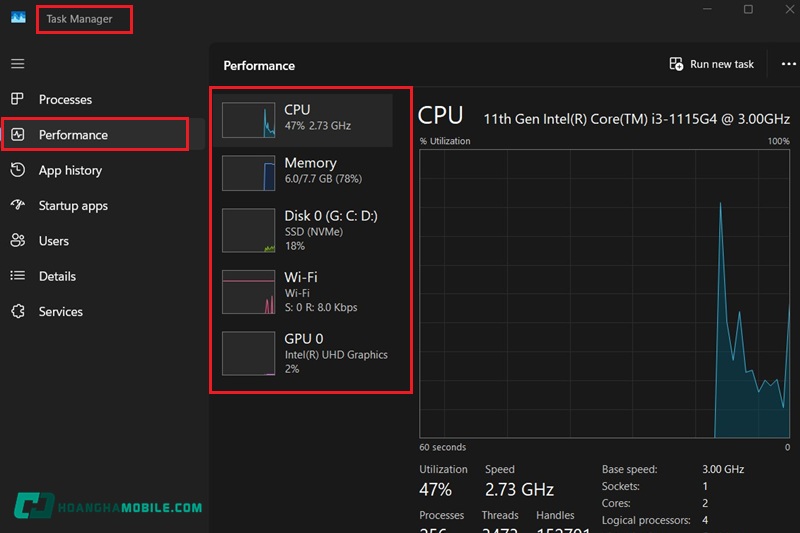Go to the Startup apps page
Viewport: 800px width, 533px height.
pyautogui.click(x=73, y=205)
